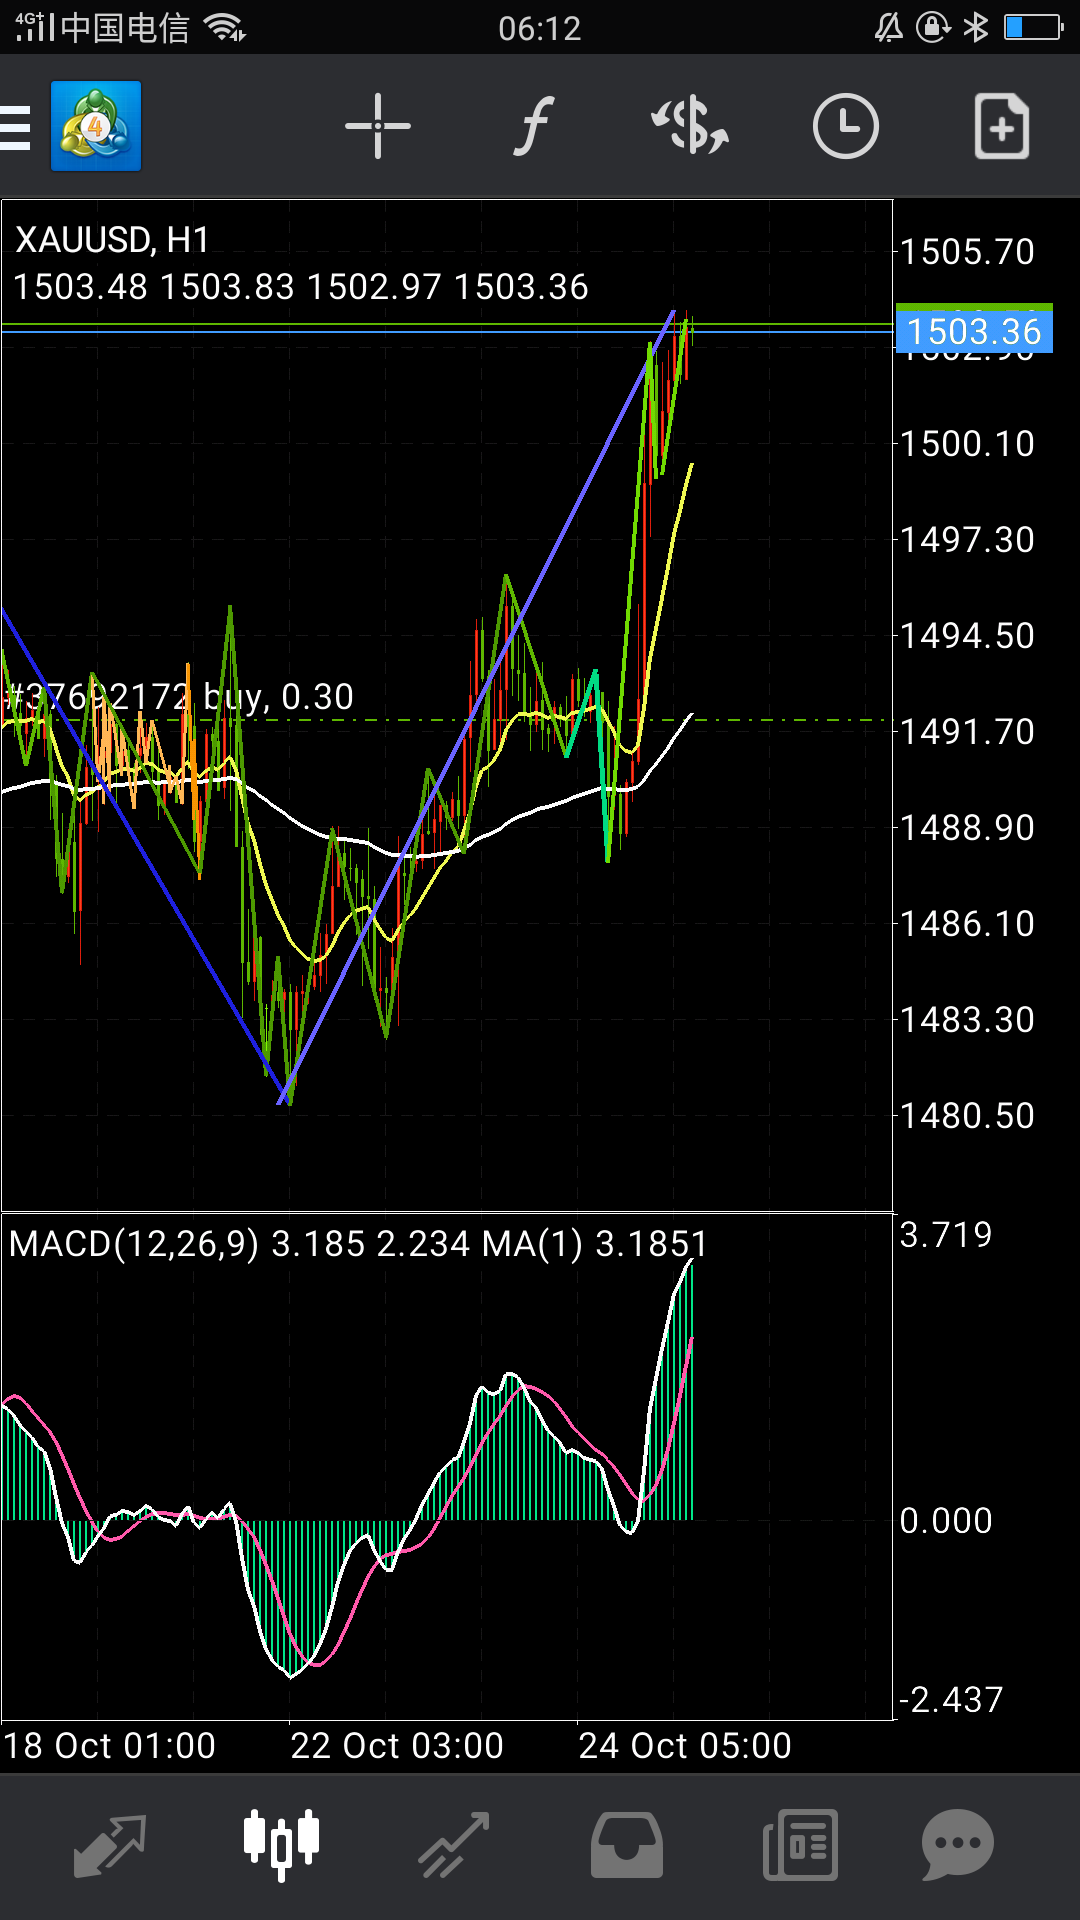
Task: Create a new order with the plus-document icon
Action: [1002, 126]
